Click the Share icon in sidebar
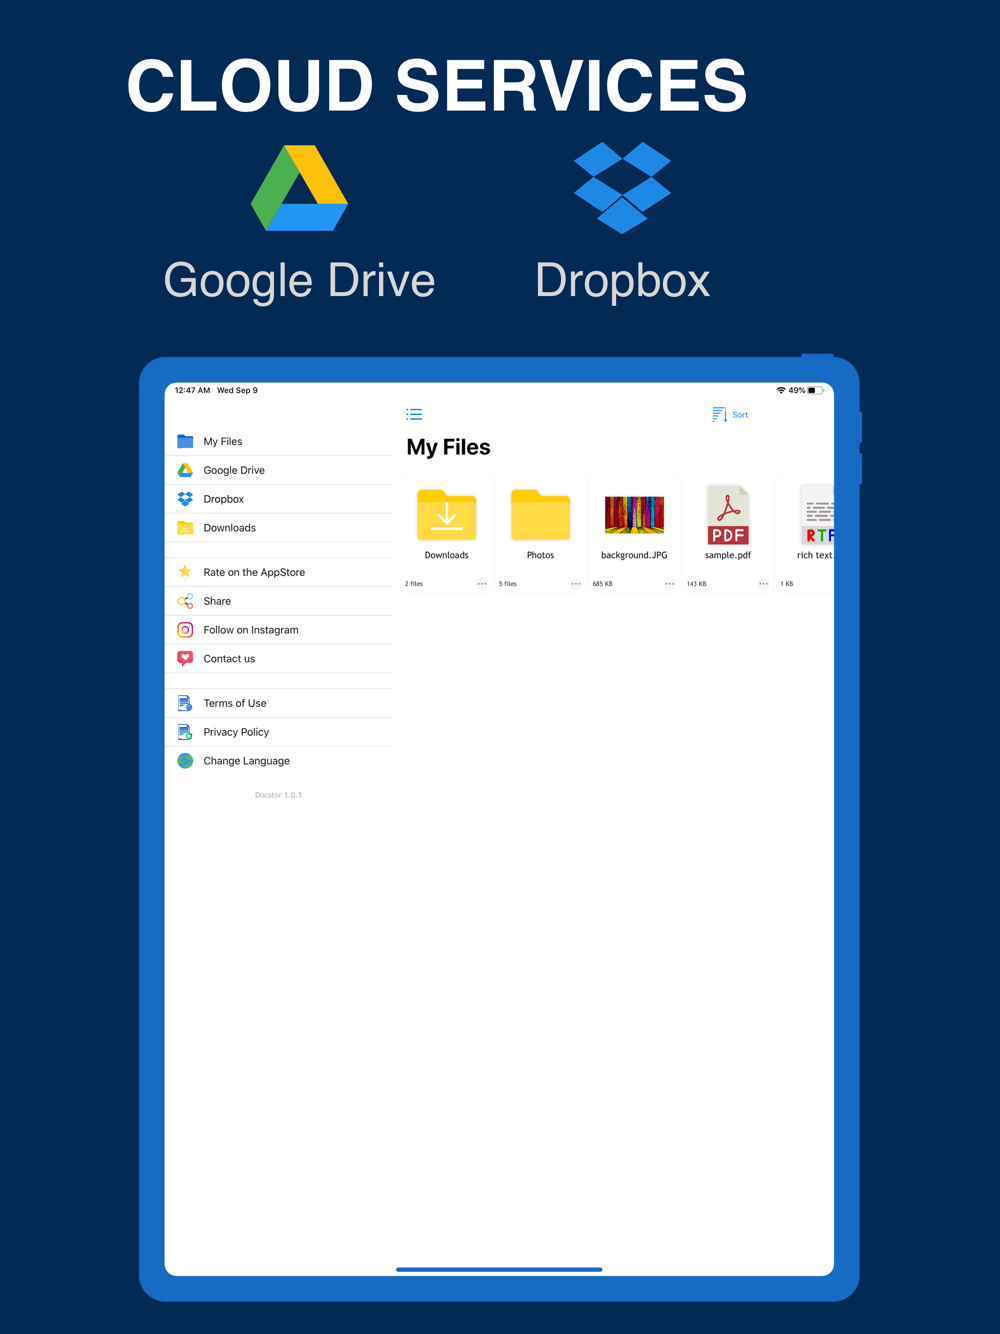The height and width of the screenshot is (1334, 1000). (185, 601)
